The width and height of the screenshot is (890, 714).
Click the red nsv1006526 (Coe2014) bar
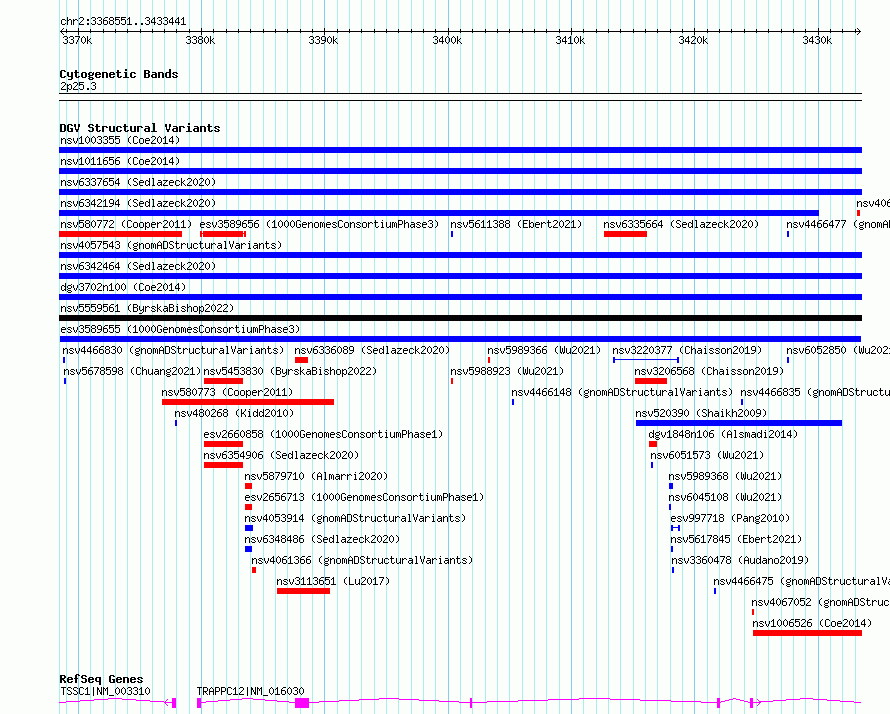(x=806, y=633)
